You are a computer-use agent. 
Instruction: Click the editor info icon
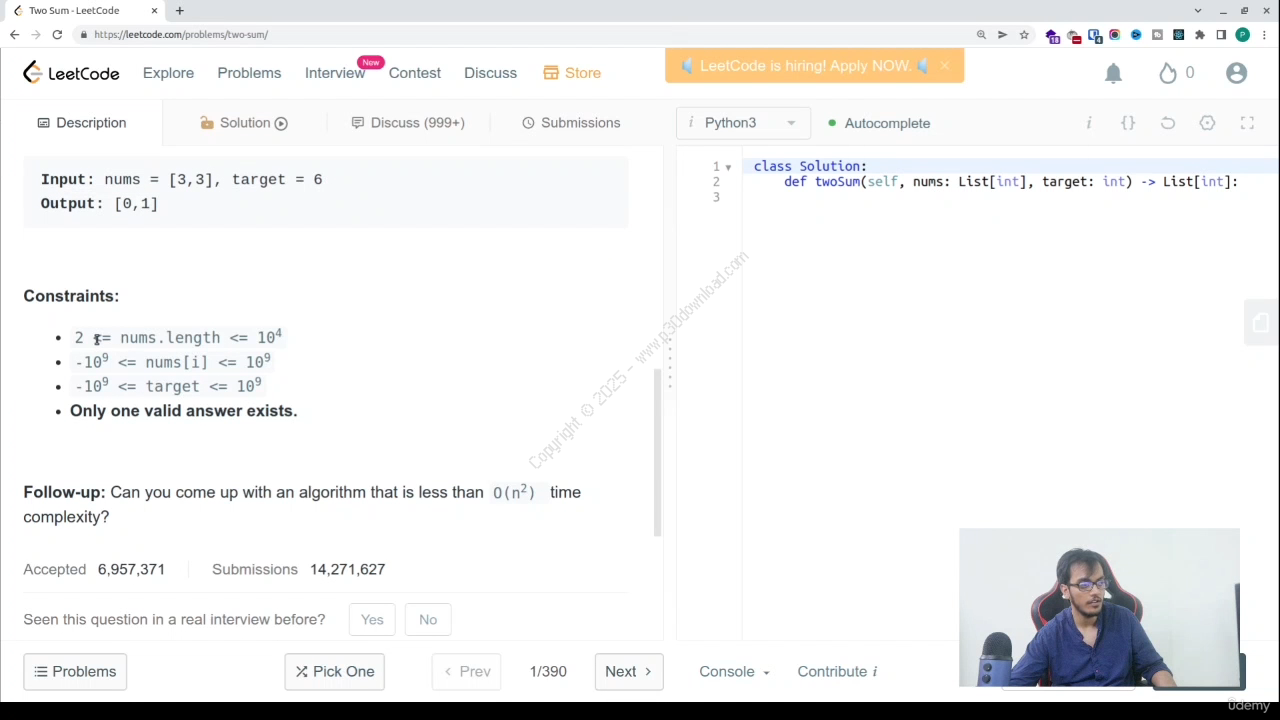[1089, 123]
